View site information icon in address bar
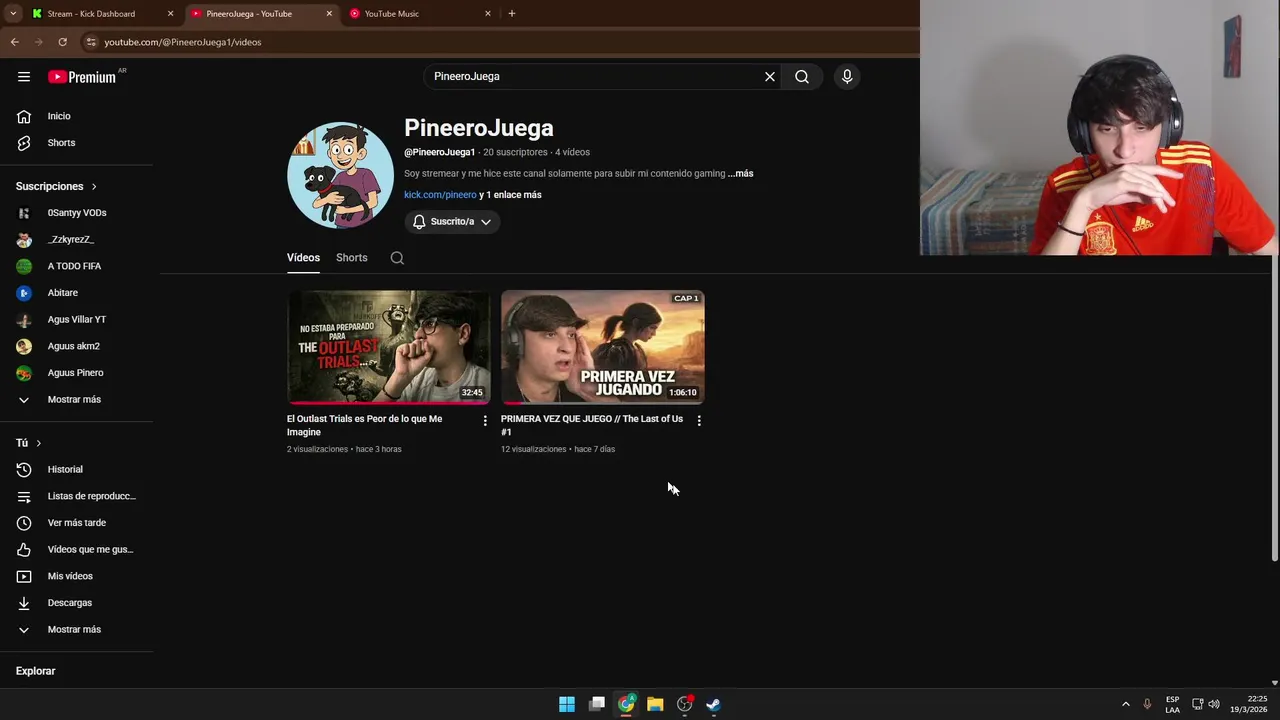 [x=91, y=42]
